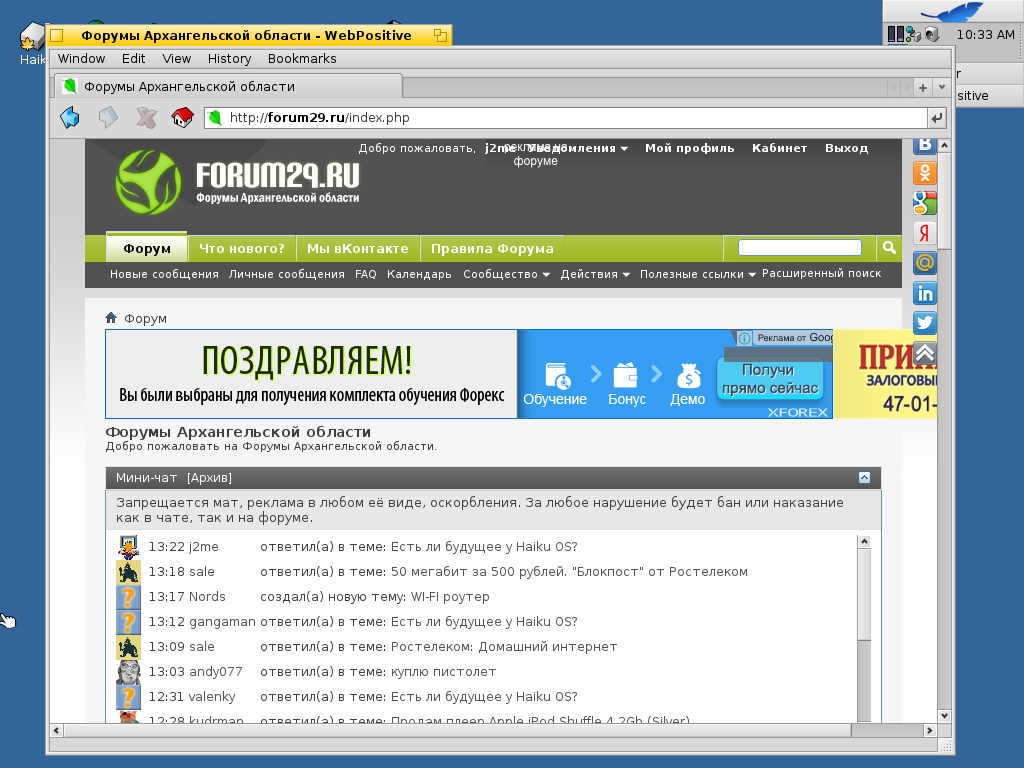Open the tab list dropdown arrow
This screenshot has height=768, width=1024.
[x=942, y=87]
